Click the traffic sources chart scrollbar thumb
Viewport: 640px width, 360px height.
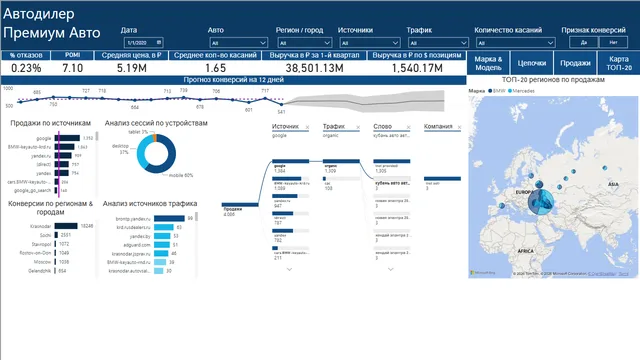[197, 216]
